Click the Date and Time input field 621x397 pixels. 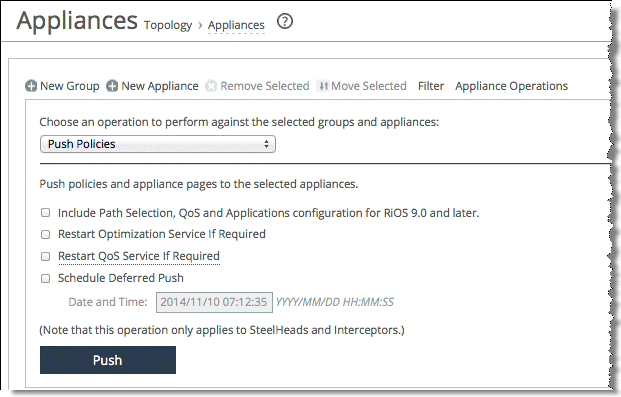(x=214, y=302)
